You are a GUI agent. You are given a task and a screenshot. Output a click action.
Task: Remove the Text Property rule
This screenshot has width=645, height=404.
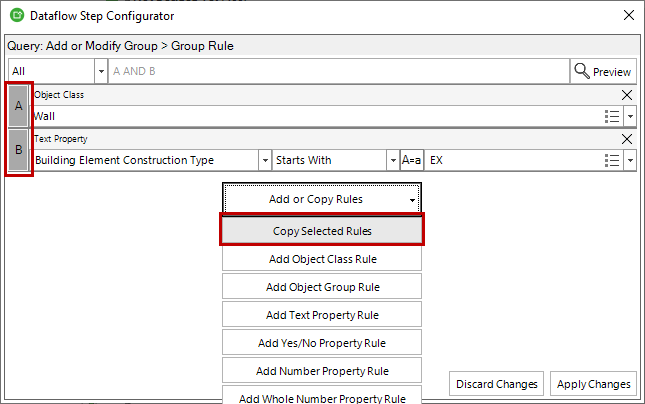[x=626, y=139]
